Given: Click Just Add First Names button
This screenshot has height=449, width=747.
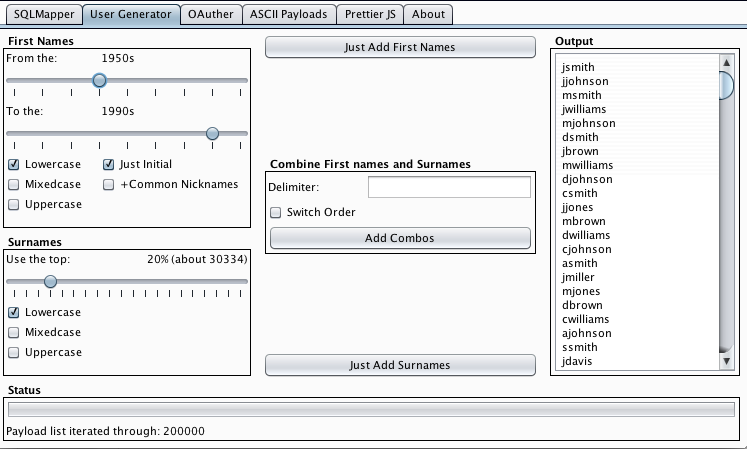Looking at the screenshot, I should 400,47.
